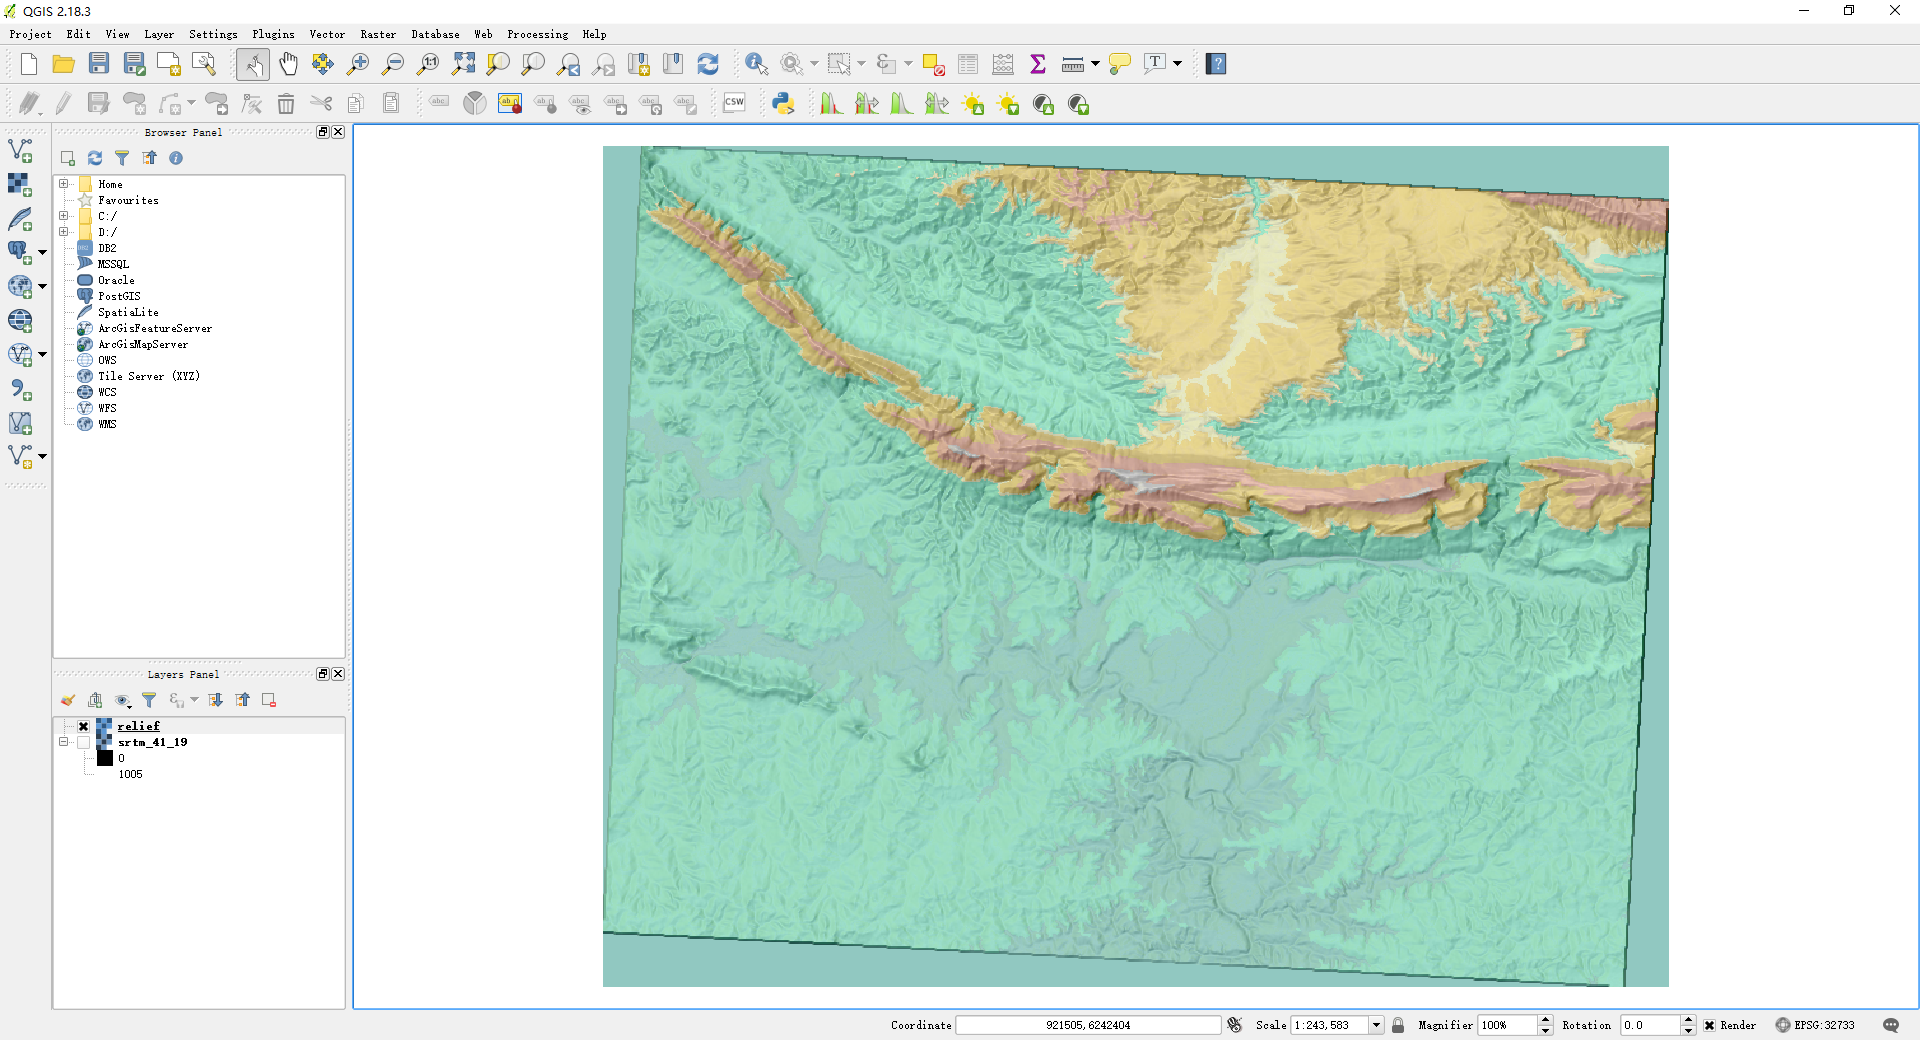The image size is (1920, 1040).
Task: Click Show Statistical Summary icon
Action: coord(1038,63)
